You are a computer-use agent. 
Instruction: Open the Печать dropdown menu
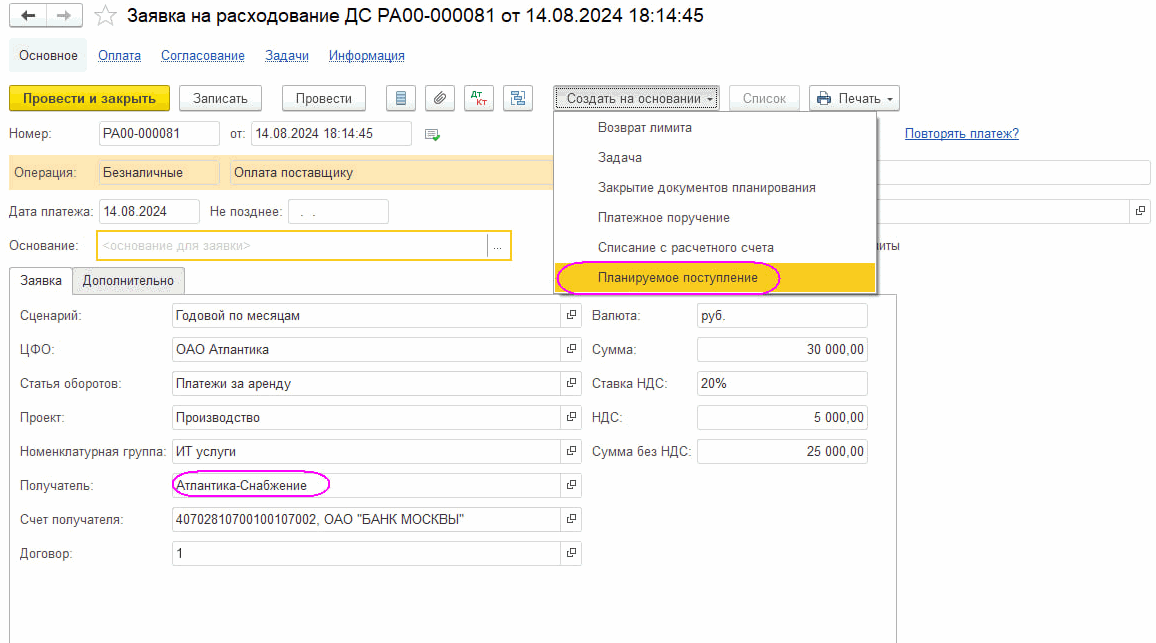click(x=854, y=98)
